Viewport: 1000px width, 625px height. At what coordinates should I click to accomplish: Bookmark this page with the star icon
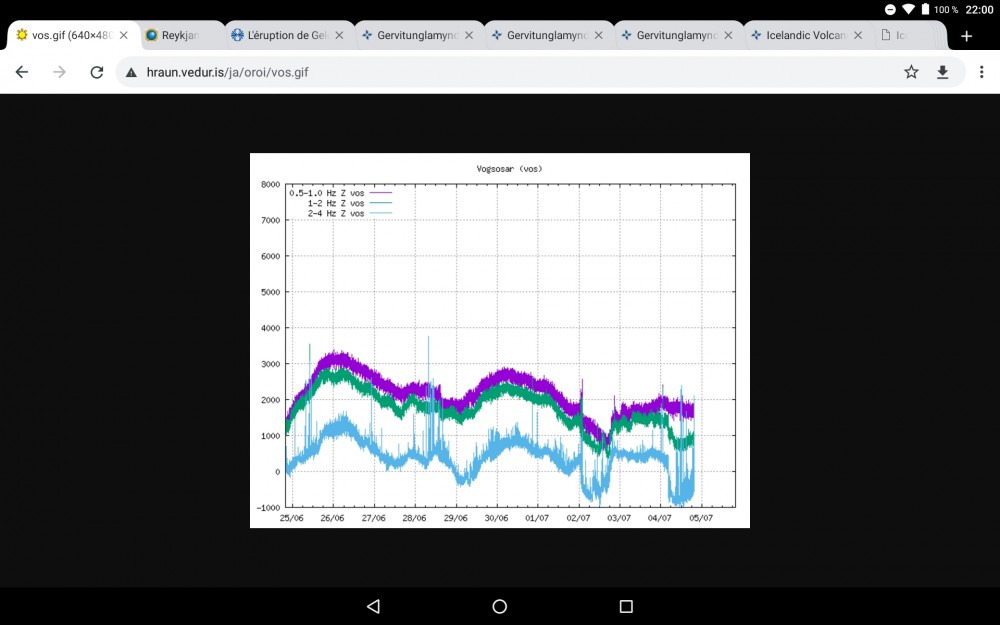click(x=911, y=72)
